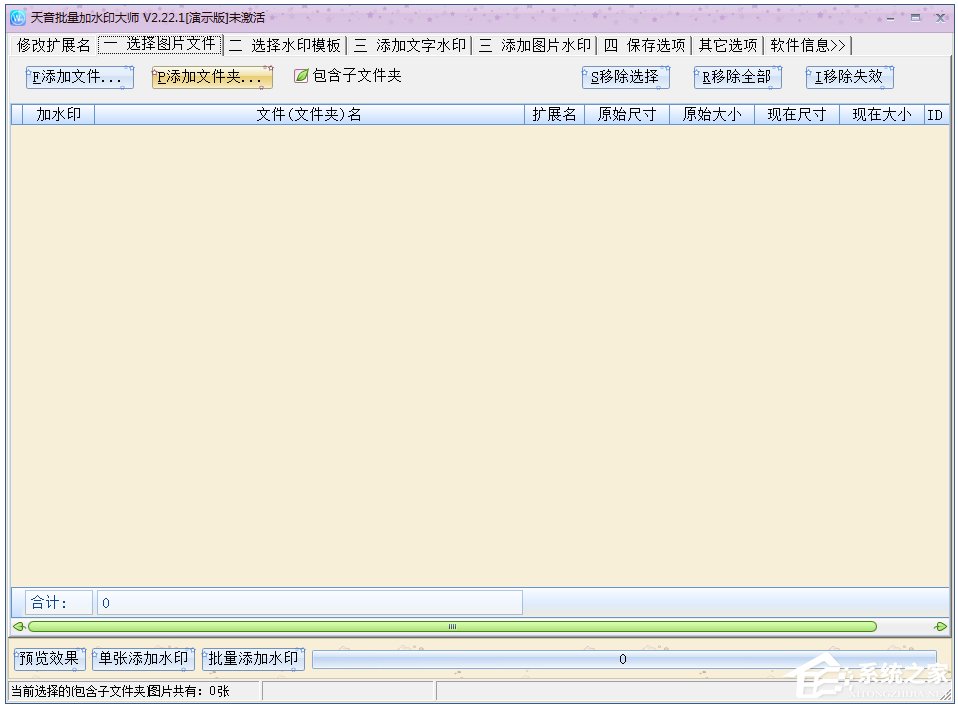Screen dimensions: 958x707
Task: Show the 软件信息>> tab
Action: pos(808,45)
